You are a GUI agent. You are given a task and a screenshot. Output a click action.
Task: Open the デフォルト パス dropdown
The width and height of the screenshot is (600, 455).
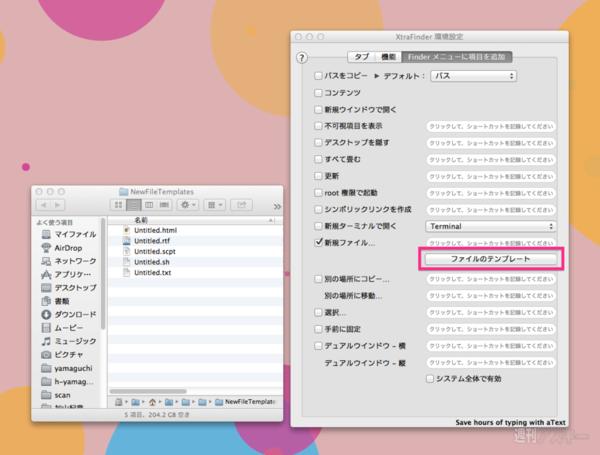[x=473, y=76]
